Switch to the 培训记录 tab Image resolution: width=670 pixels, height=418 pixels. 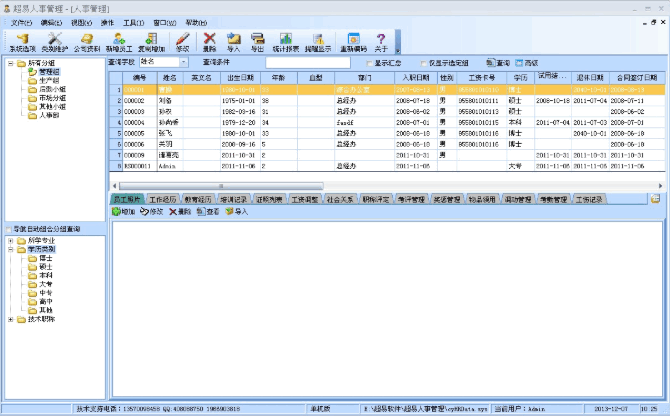click(x=233, y=199)
